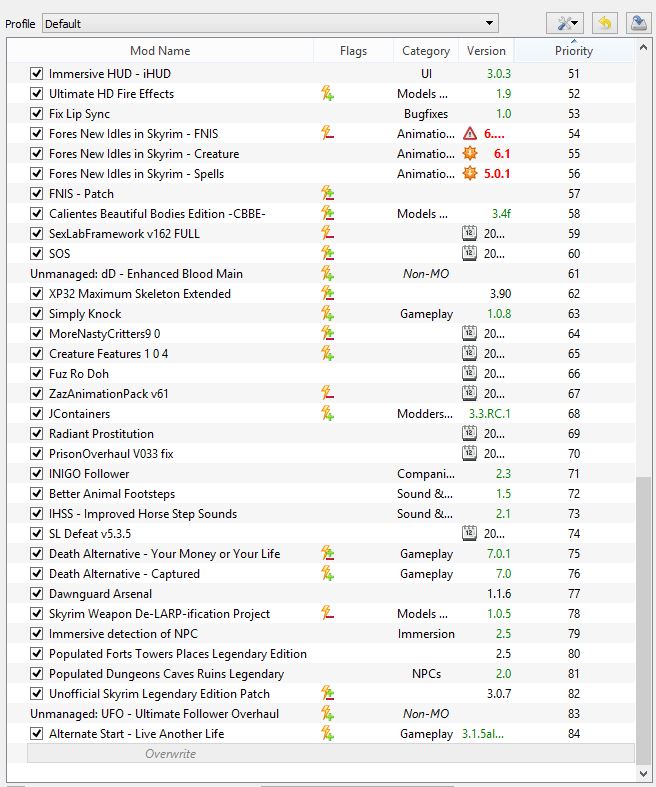Click flag icon for Enhanced Blood Main
This screenshot has height=787, width=656.
click(x=327, y=274)
